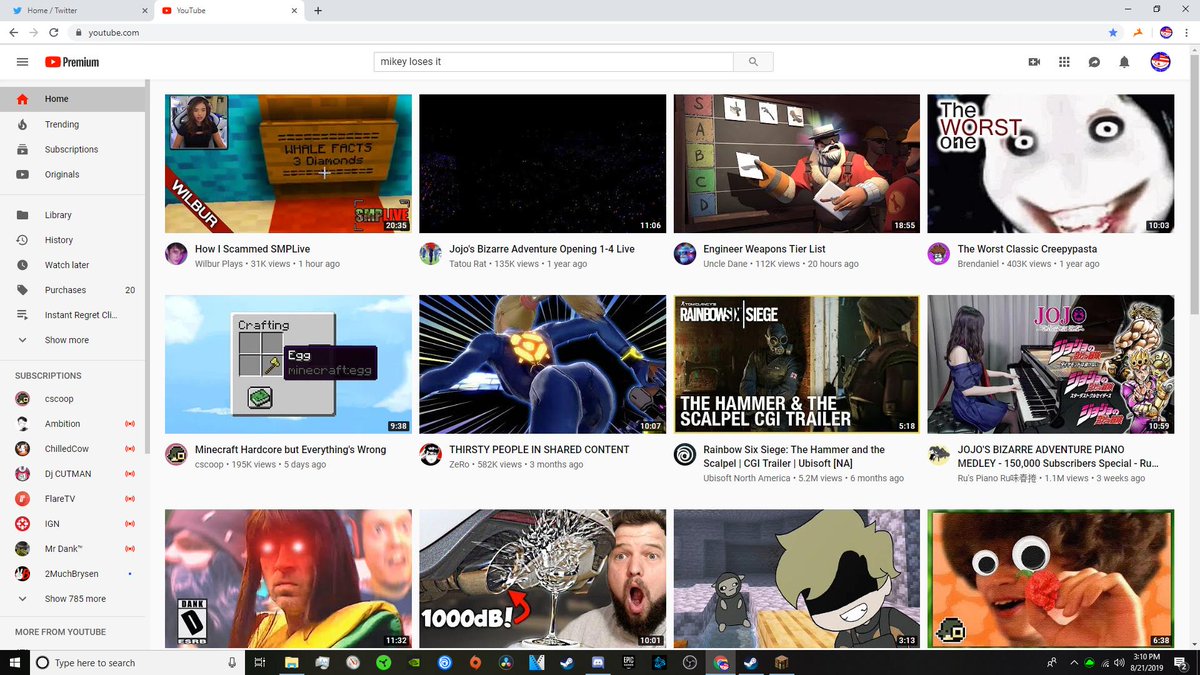Viewport: 1200px width, 675px height.
Task: Open Mr Dank subscription channel
Action: [x=72, y=549]
